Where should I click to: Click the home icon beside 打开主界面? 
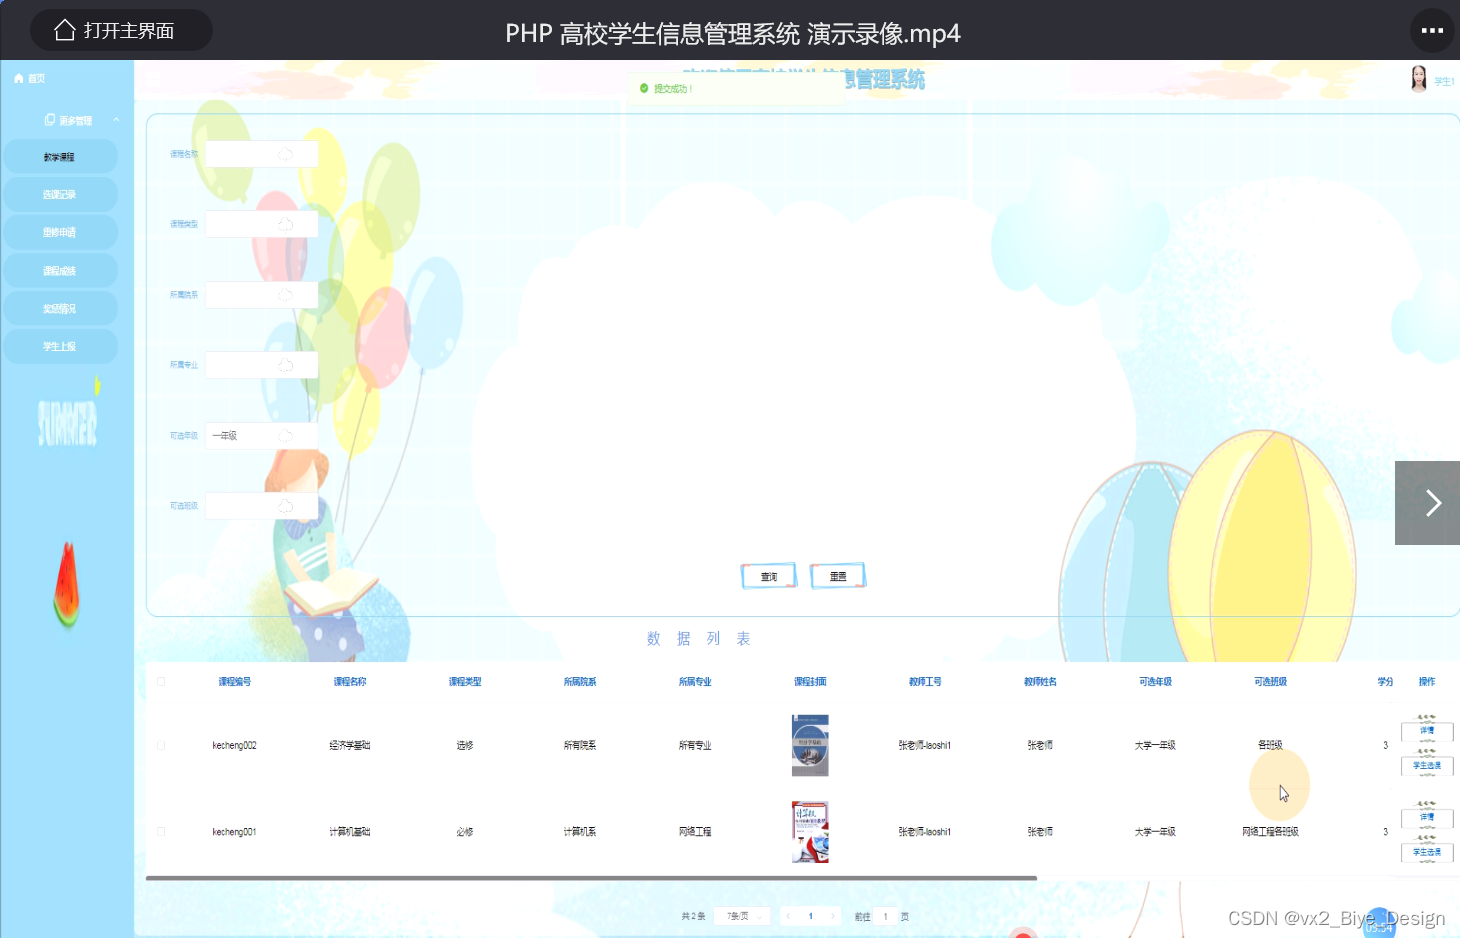[65, 30]
